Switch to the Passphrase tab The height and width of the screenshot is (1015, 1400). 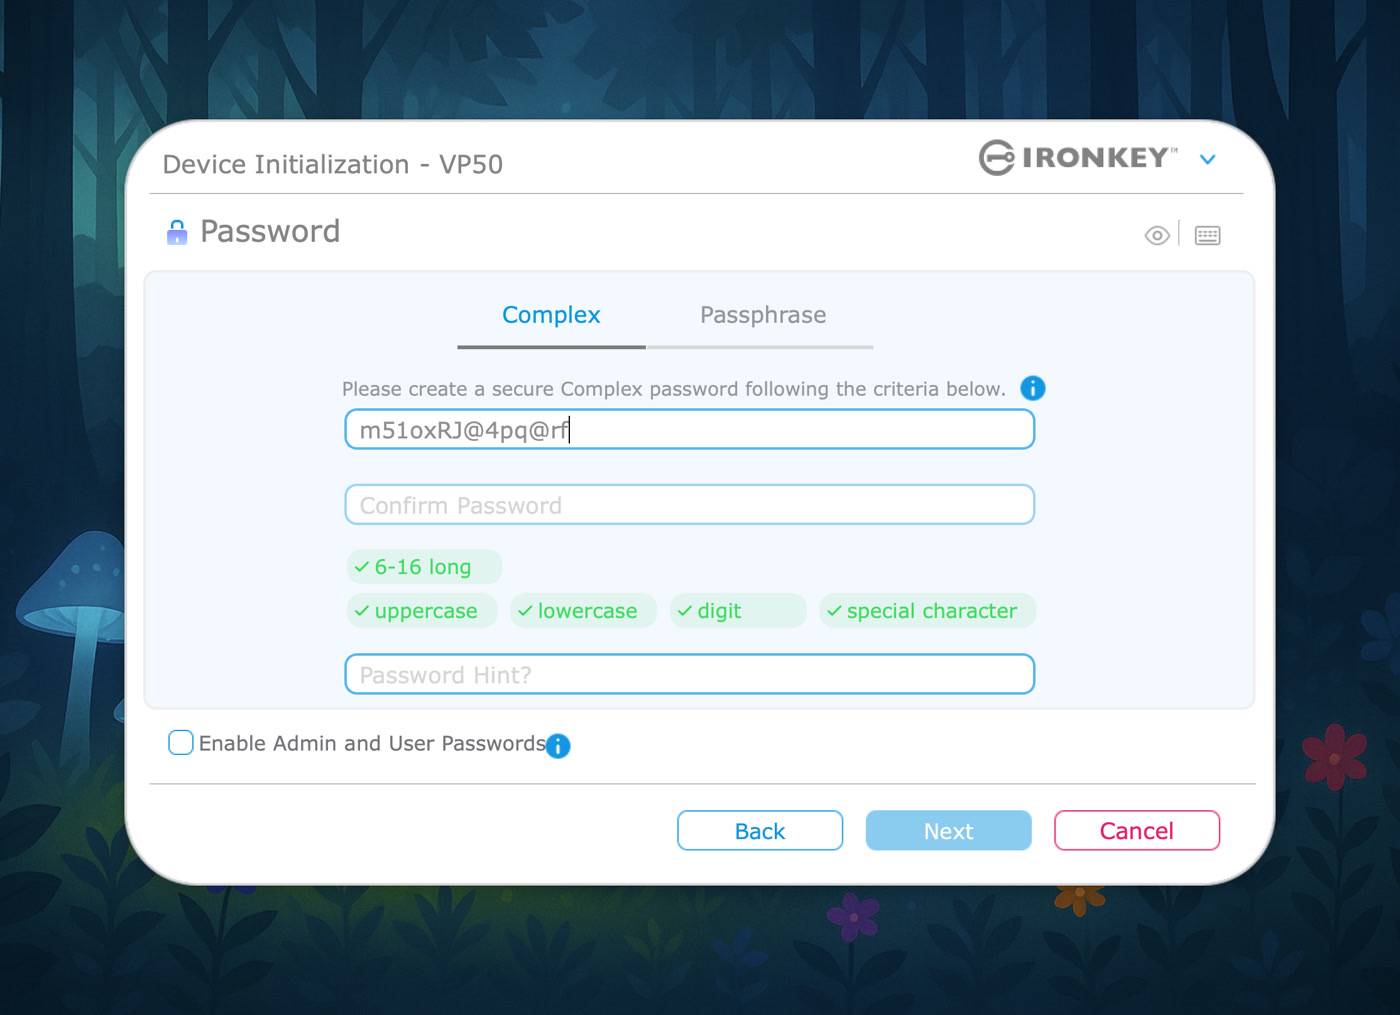763,315
